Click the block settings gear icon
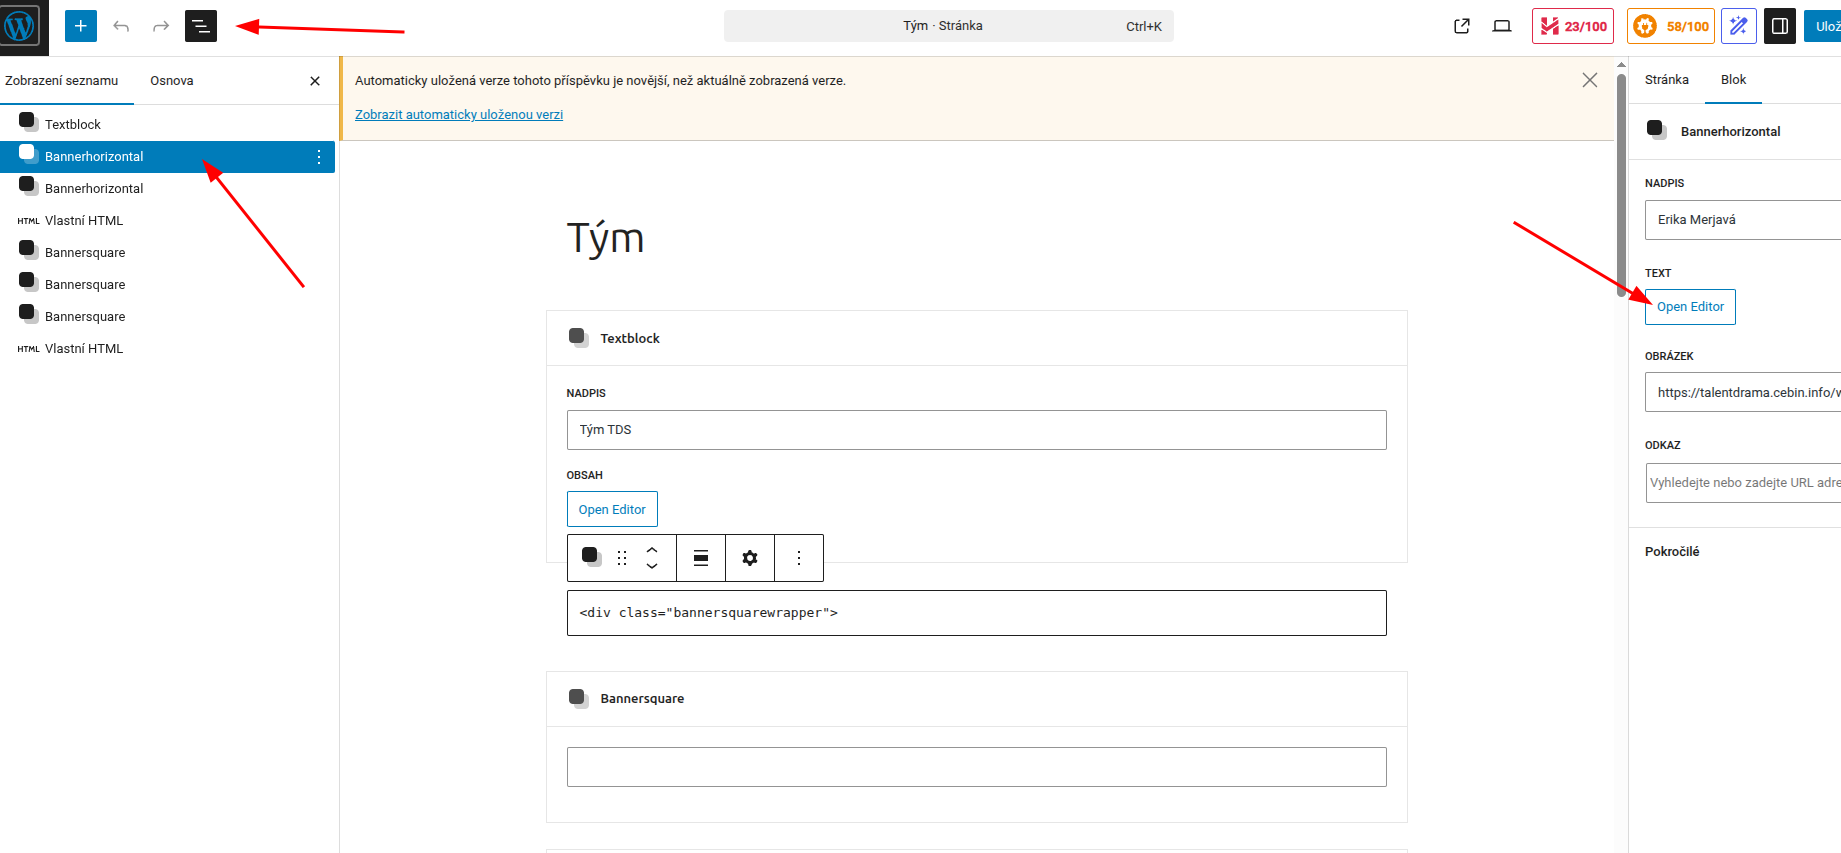1841x853 pixels. click(x=750, y=558)
